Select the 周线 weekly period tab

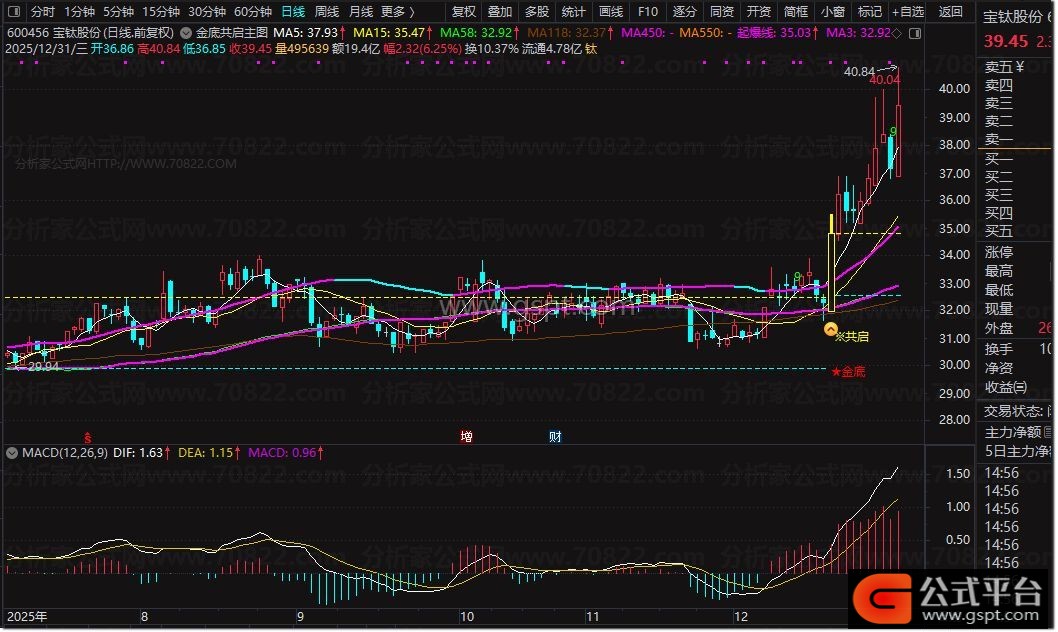(x=326, y=12)
